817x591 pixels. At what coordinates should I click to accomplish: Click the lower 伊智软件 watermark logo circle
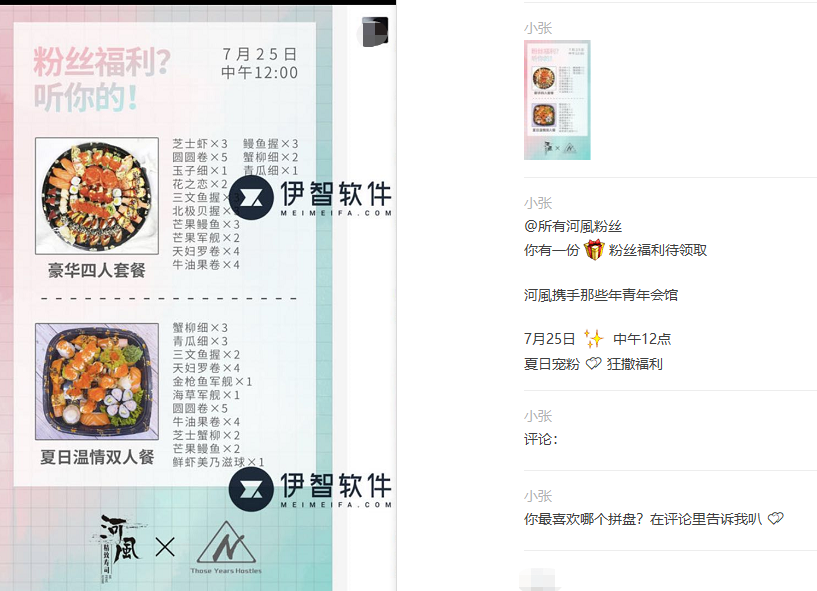(x=251, y=489)
